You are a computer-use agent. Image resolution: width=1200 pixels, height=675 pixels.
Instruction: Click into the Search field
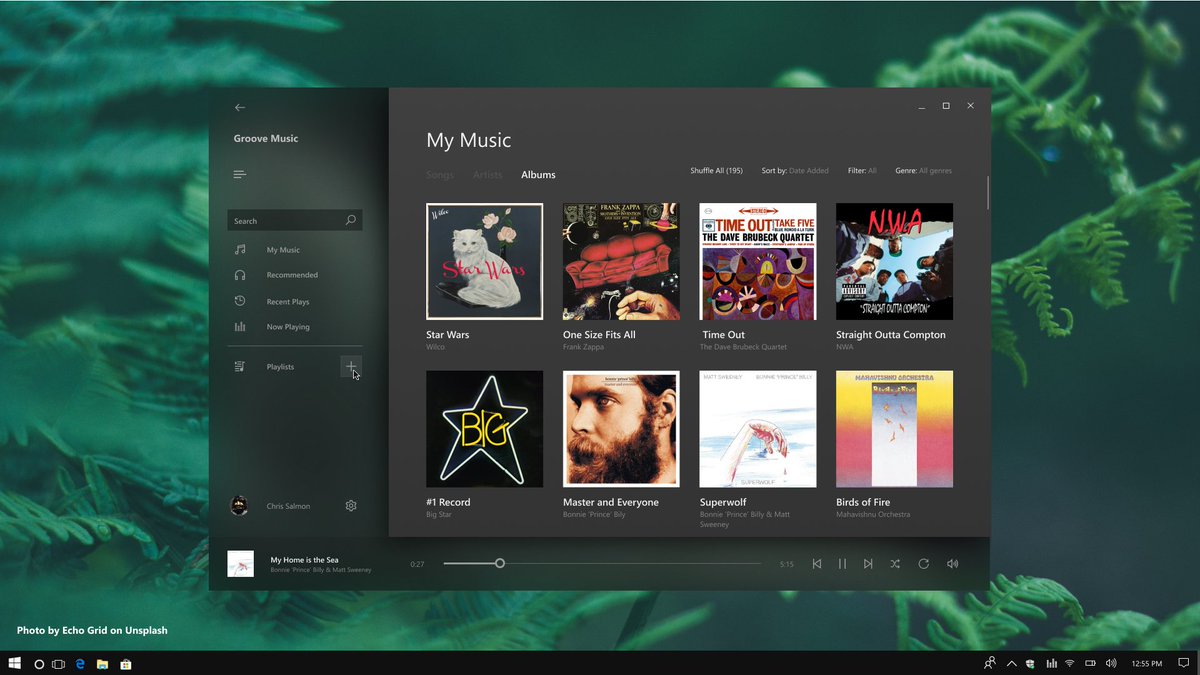(x=295, y=221)
